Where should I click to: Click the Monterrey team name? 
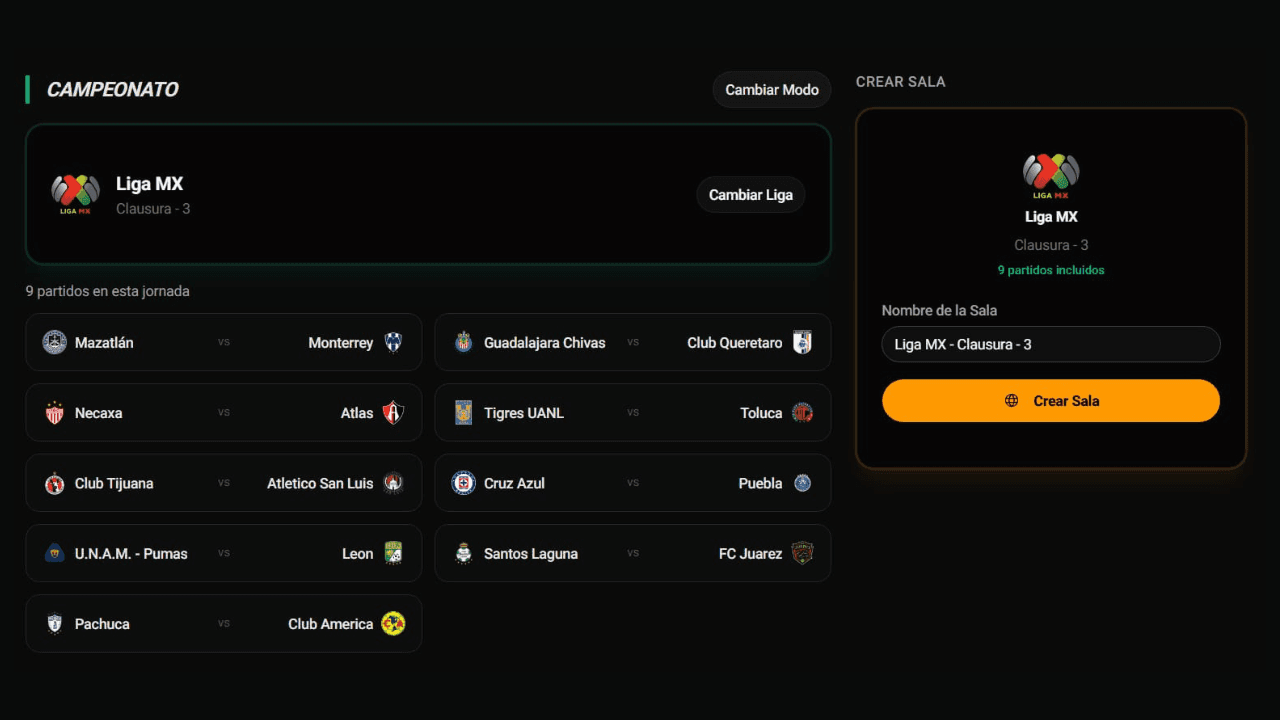[340, 343]
